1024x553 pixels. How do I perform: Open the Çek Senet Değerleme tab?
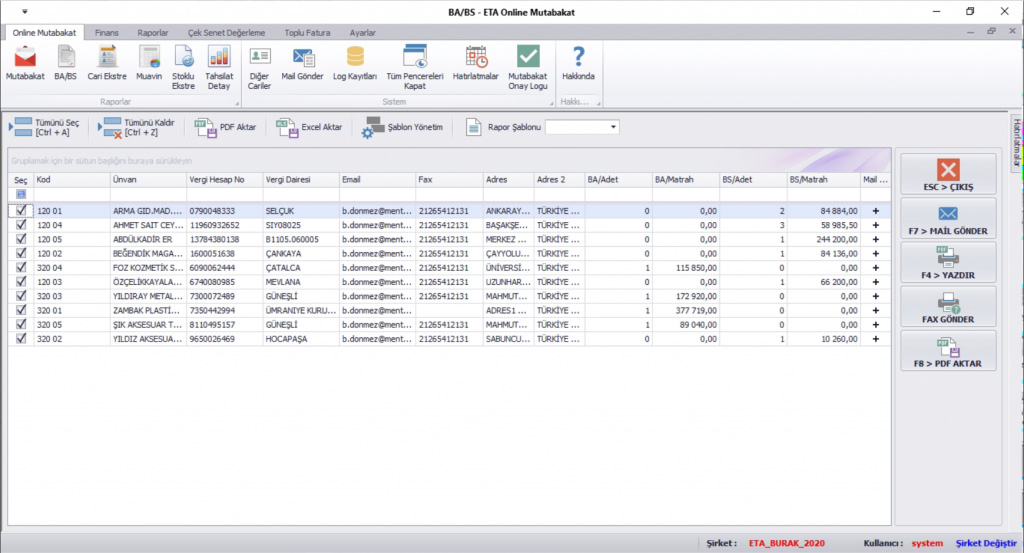[x=227, y=33]
